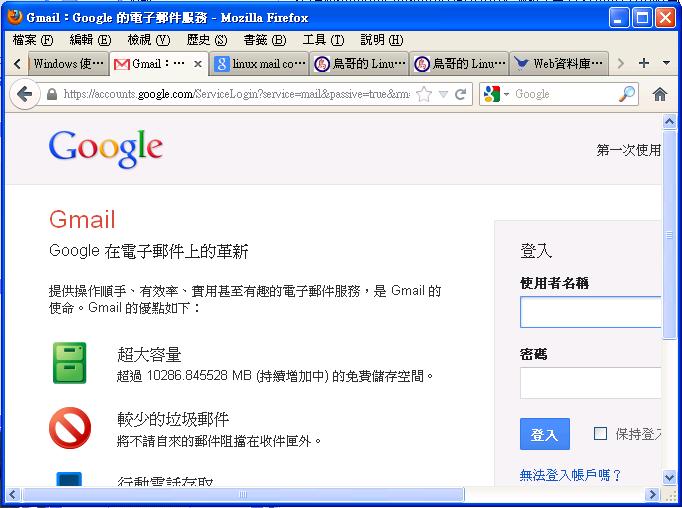This screenshot has height=508, width=682.
Task: Open the 歷史 (S) menu
Action: coord(207,40)
